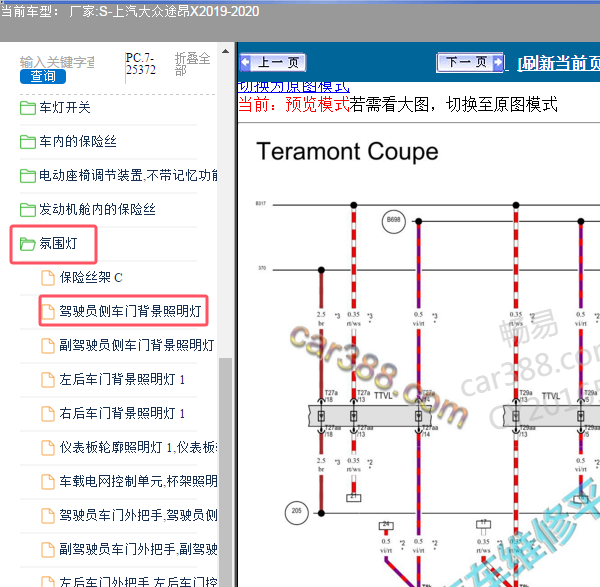The image size is (600, 587).
Task: Click the folder icon beside 发动机舱内的保险丝
Action: 28,210
